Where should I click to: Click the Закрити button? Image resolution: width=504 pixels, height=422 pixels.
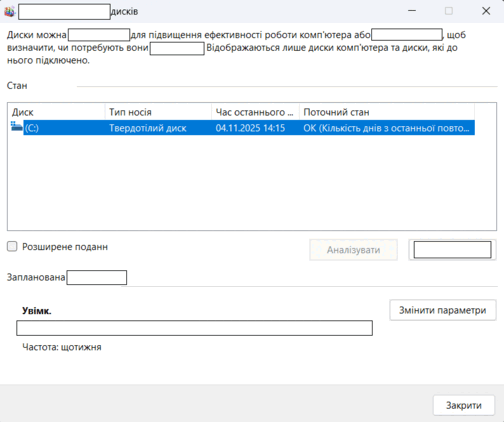click(464, 405)
